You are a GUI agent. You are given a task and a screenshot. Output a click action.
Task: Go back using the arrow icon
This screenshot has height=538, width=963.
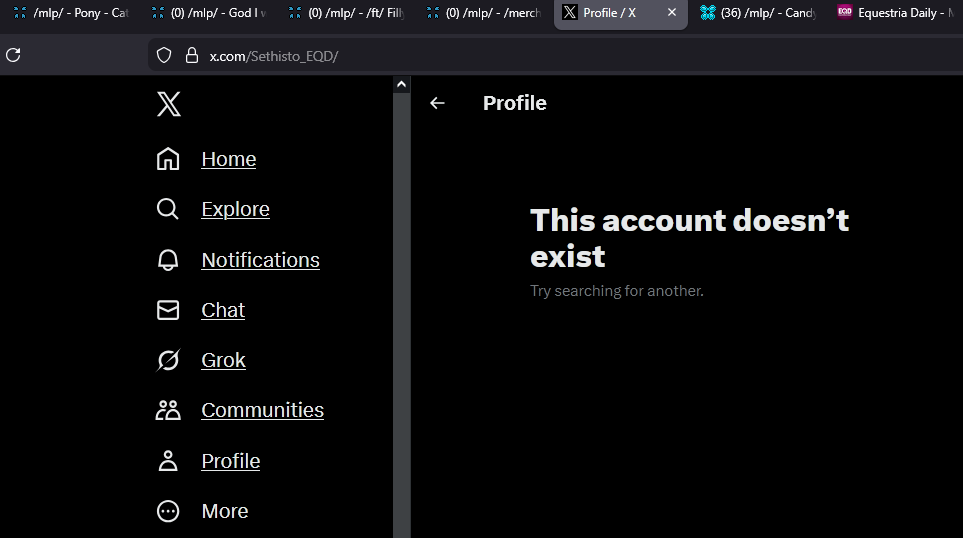coord(437,103)
